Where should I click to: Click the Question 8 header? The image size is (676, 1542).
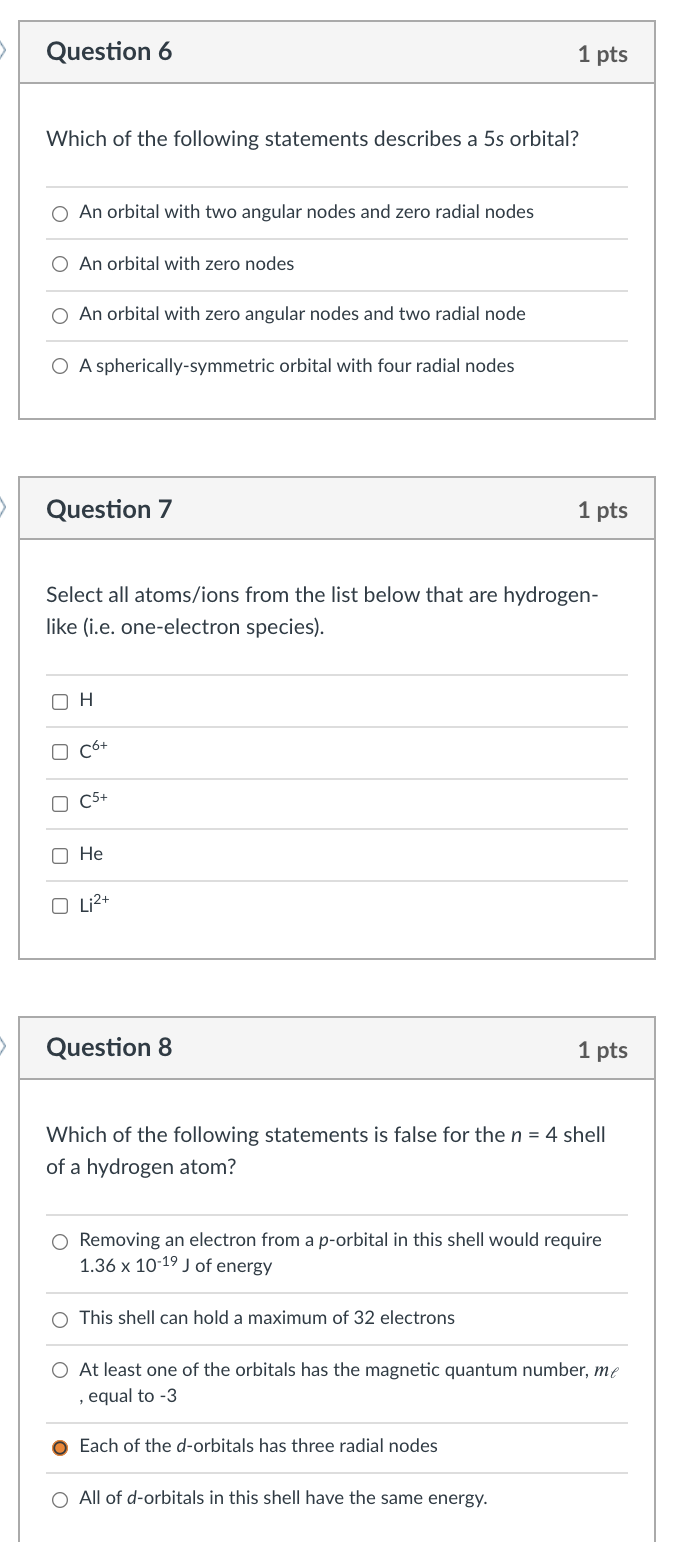click(110, 1048)
